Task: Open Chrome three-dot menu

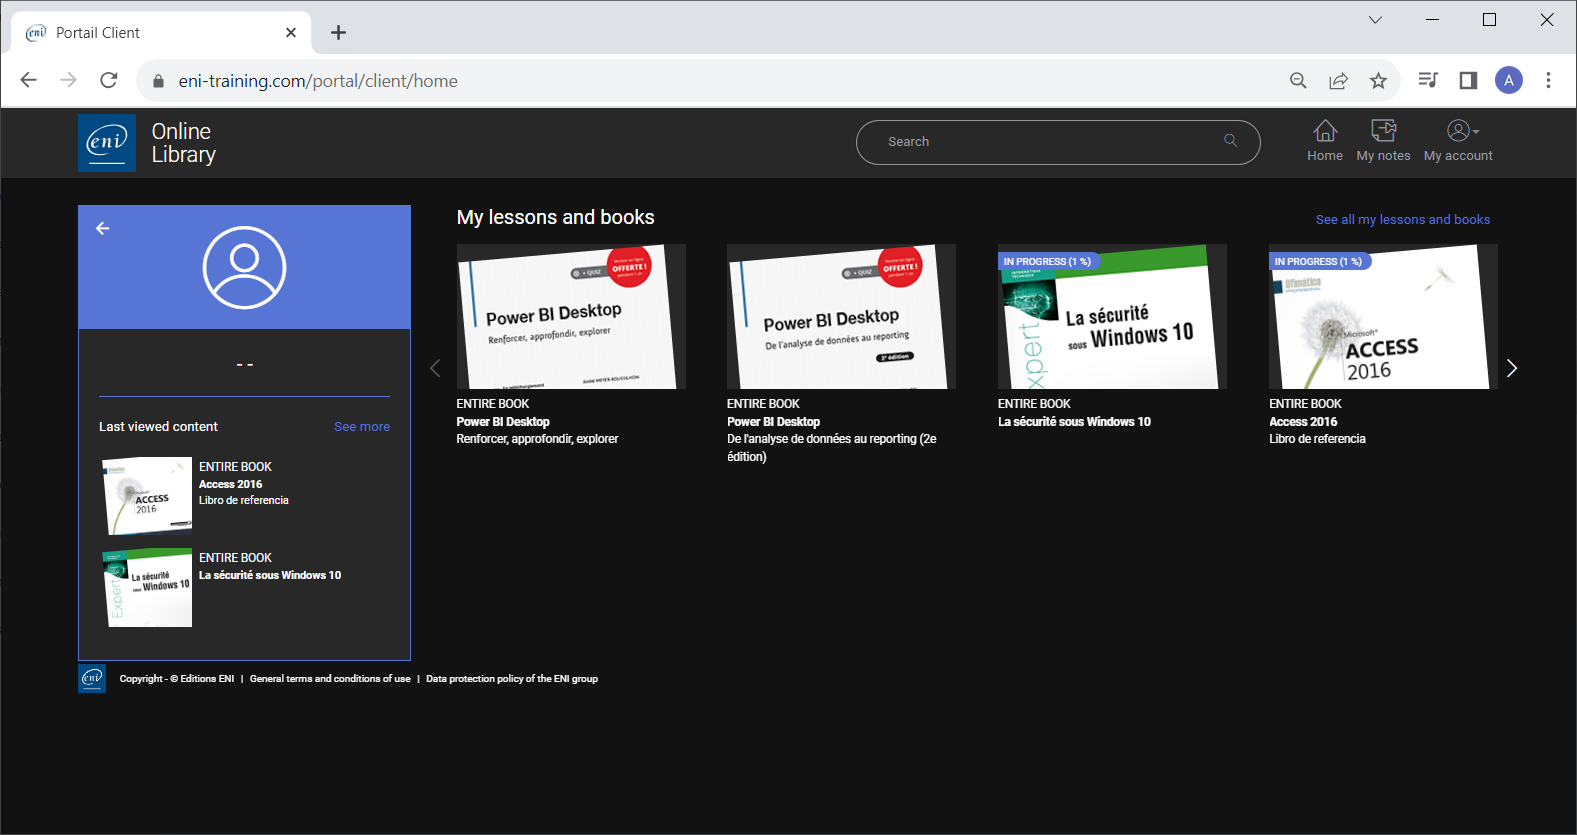Action: (x=1548, y=80)
